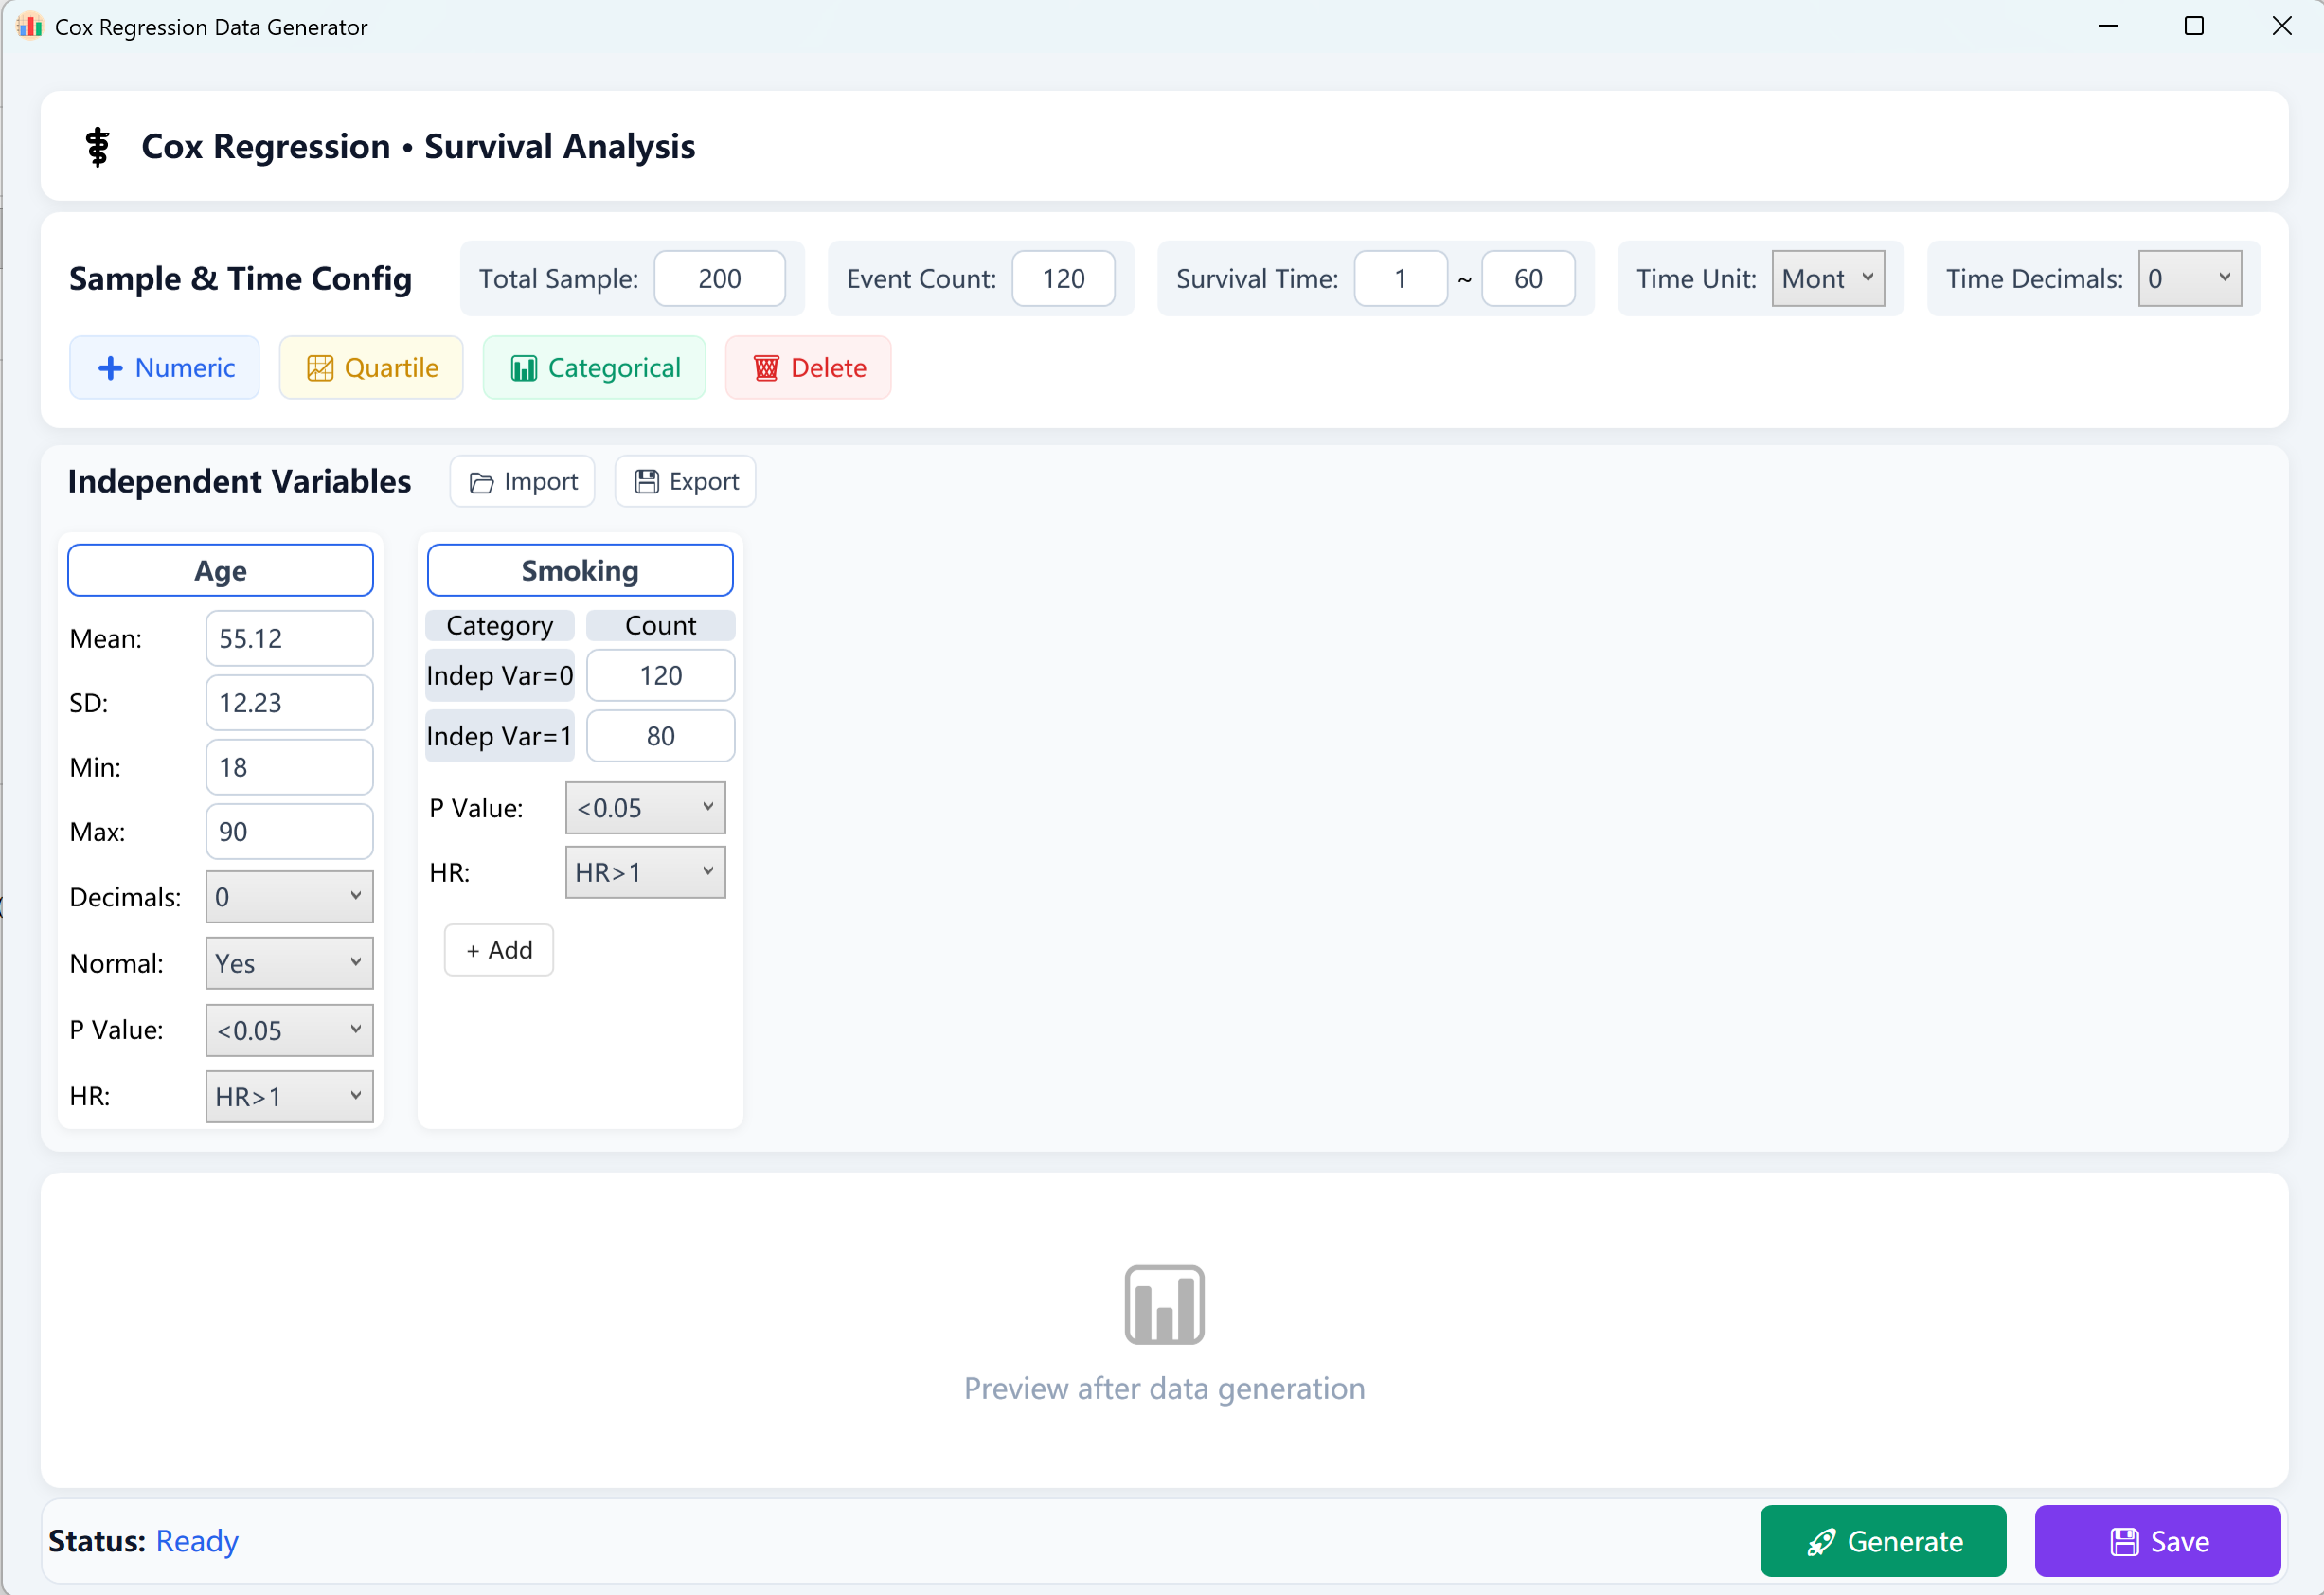Screen dimensions: 2324x1595
Task: Click the Survival Time maximum field
Action: pos(1528,278)
